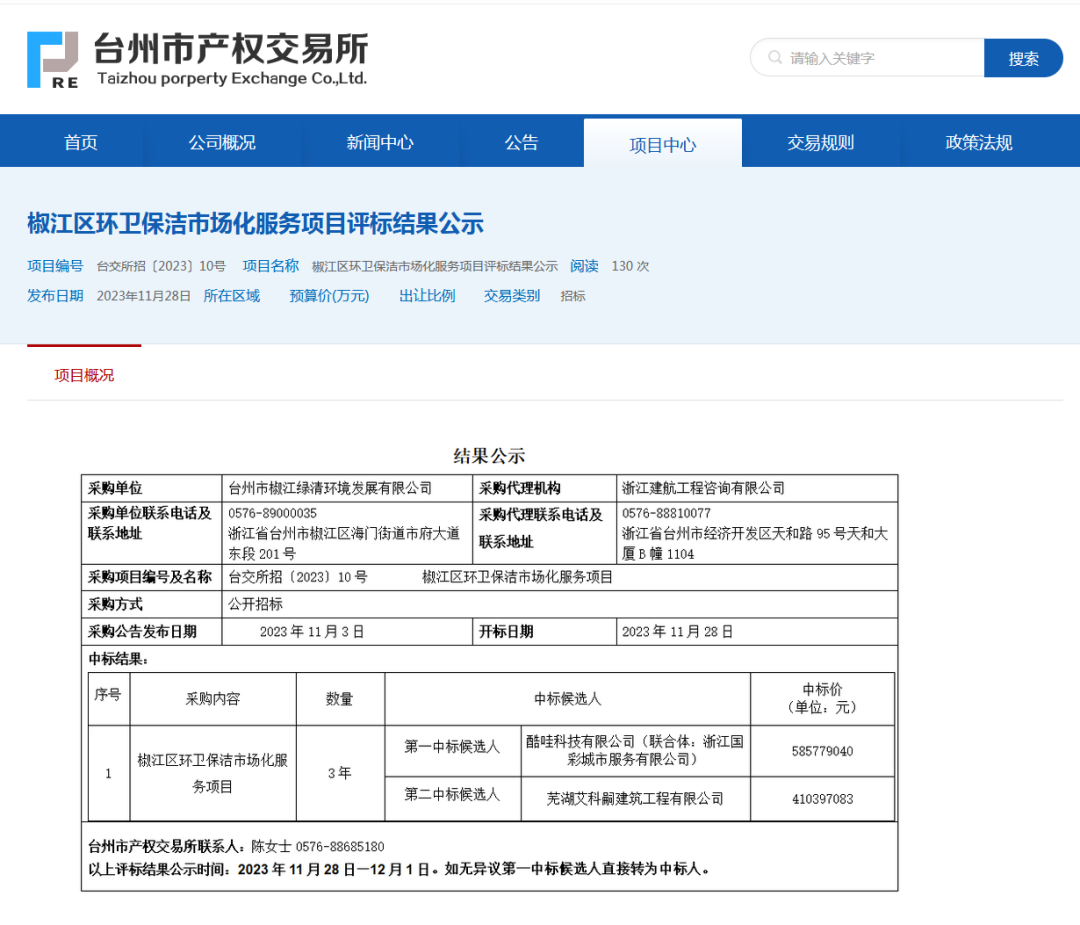Click the 所在区域 label

231,295
